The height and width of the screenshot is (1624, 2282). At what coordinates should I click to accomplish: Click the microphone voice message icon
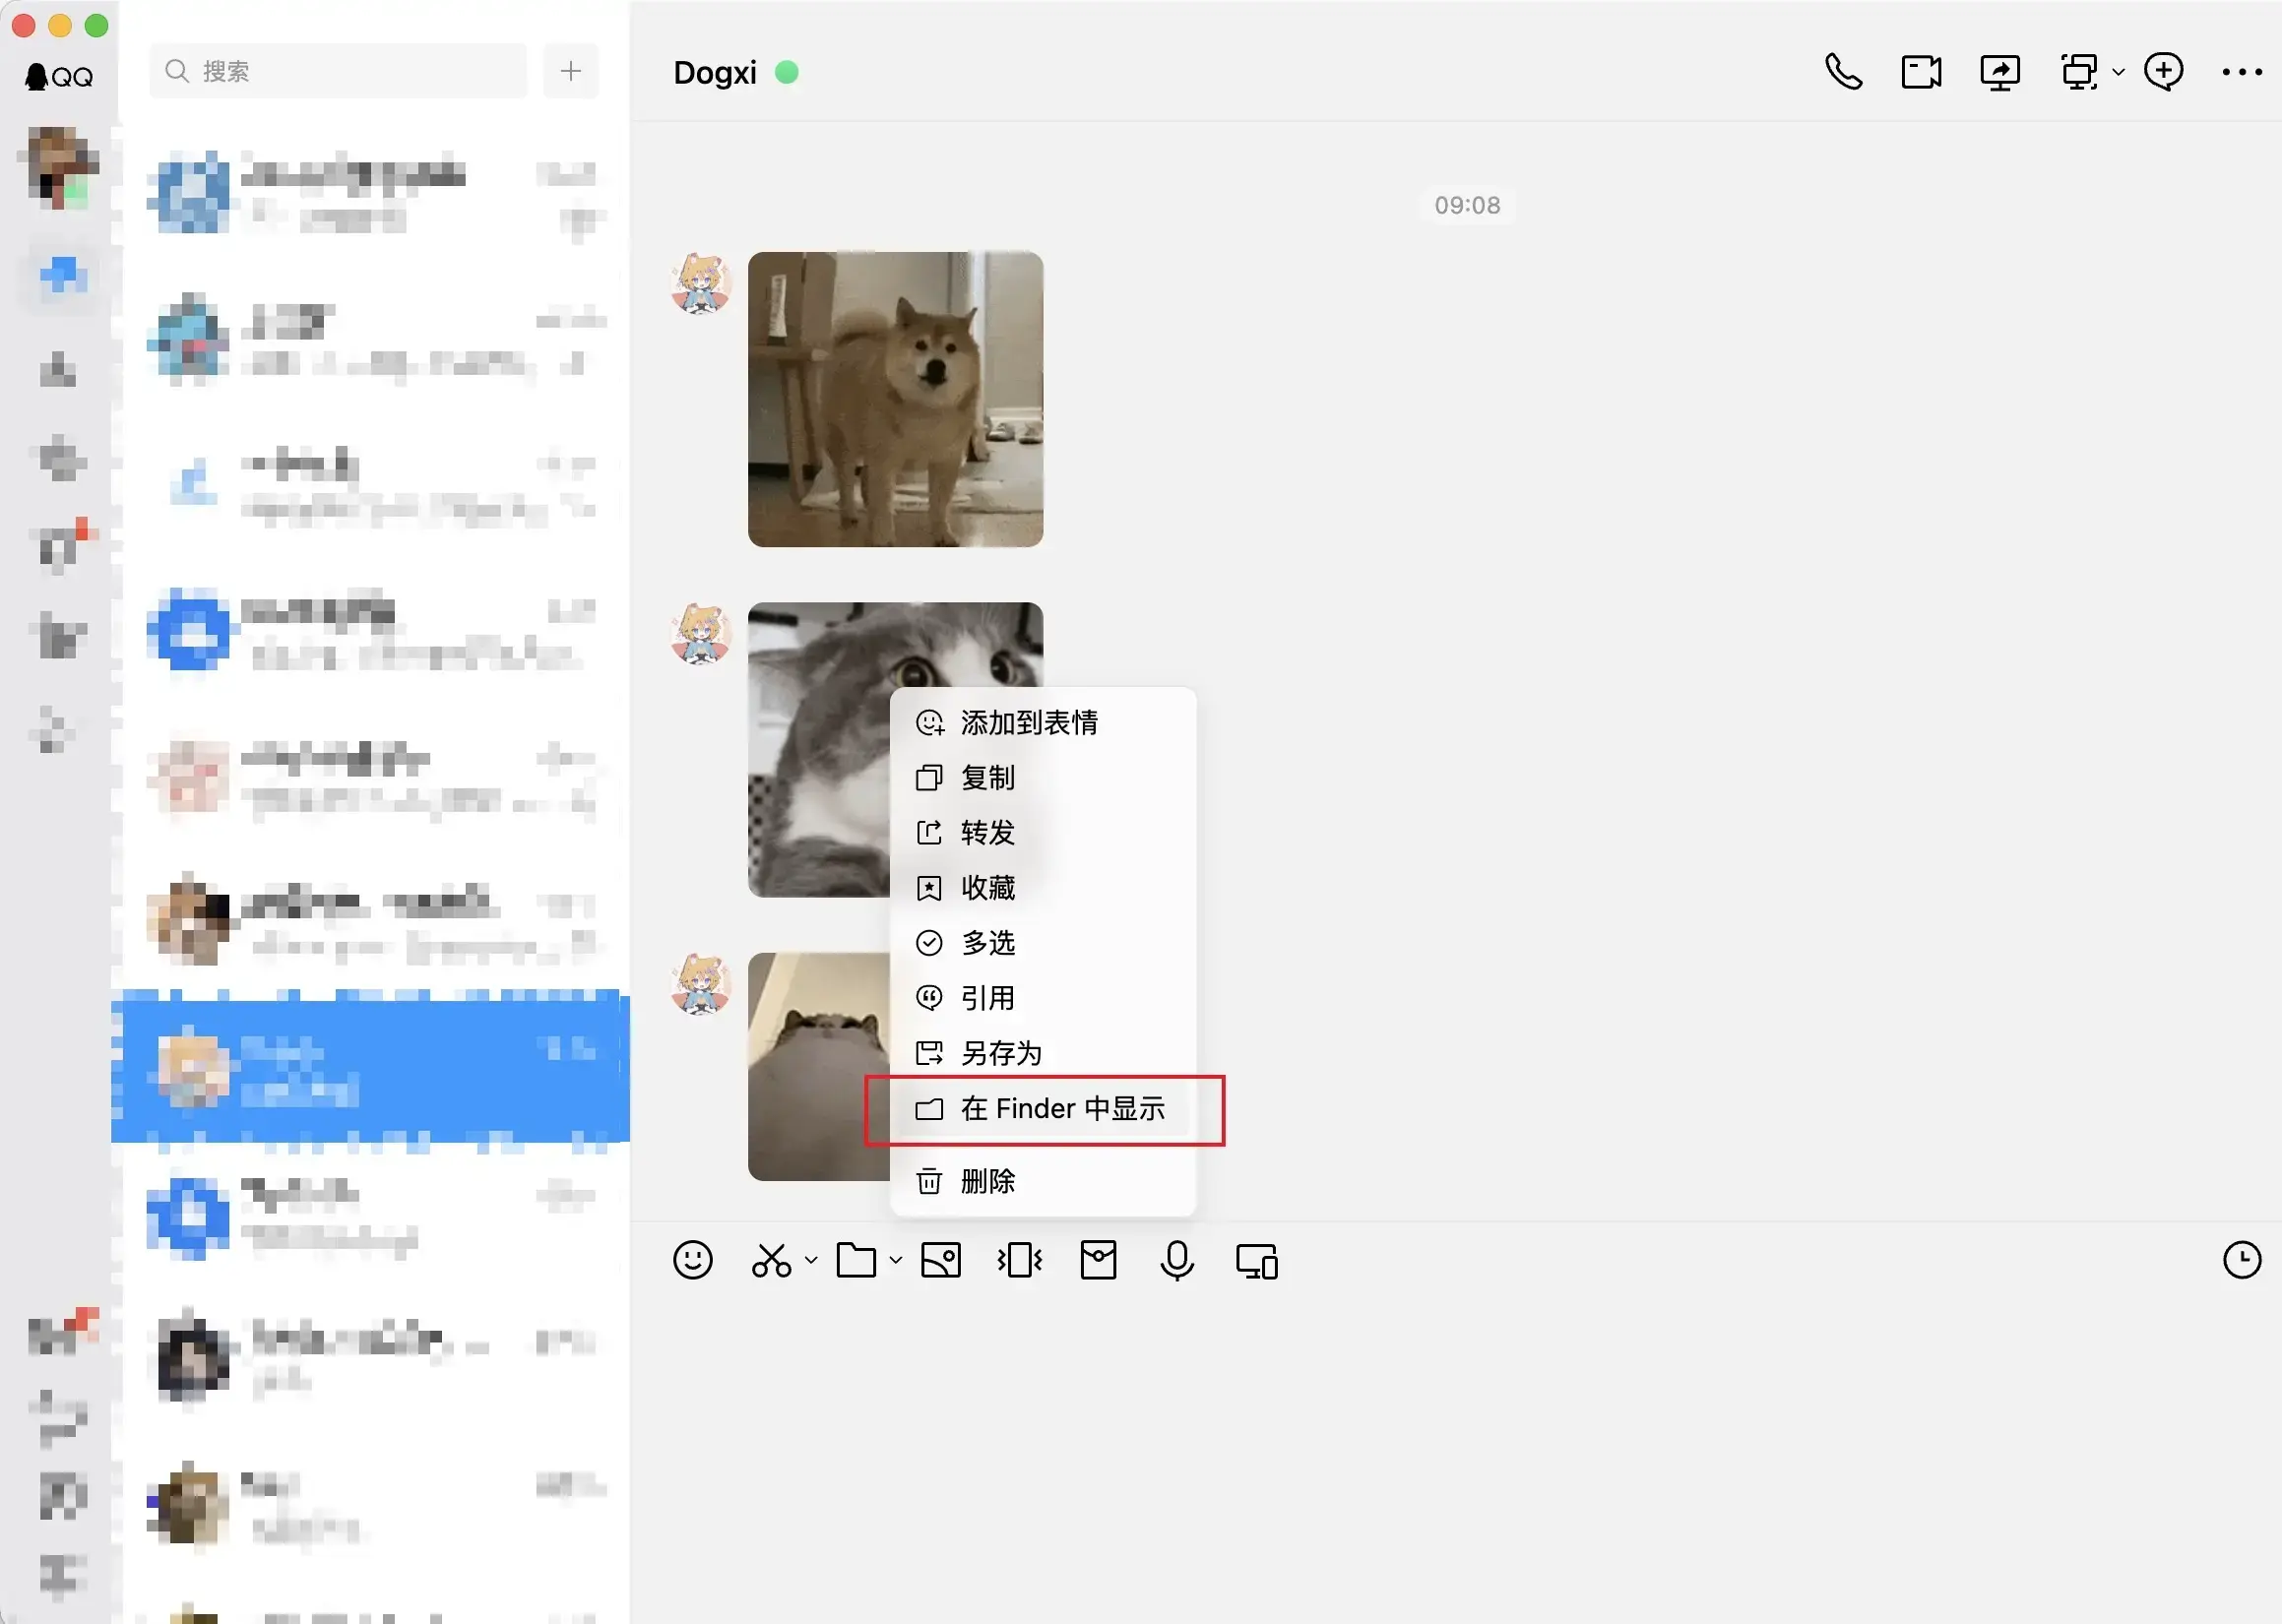click(1177, 1260)
